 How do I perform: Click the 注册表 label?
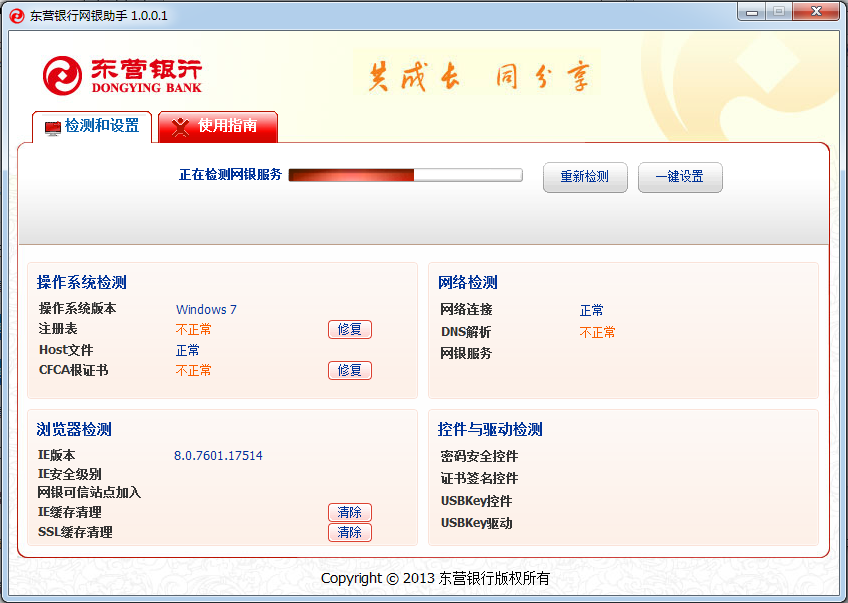[58, 329]
